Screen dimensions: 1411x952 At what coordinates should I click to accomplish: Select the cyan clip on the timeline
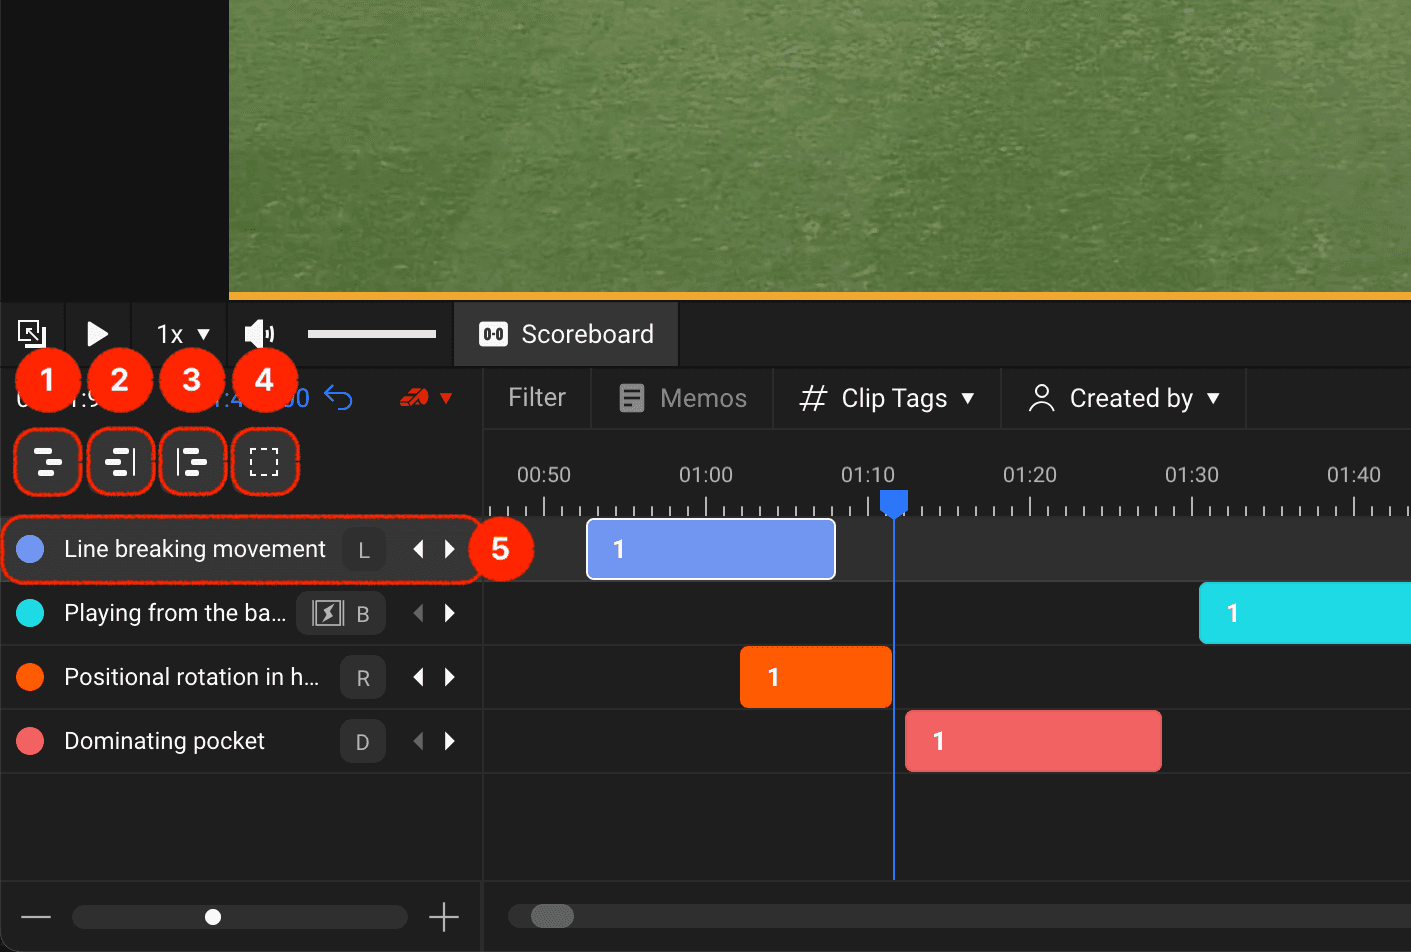pos(1305,613)
